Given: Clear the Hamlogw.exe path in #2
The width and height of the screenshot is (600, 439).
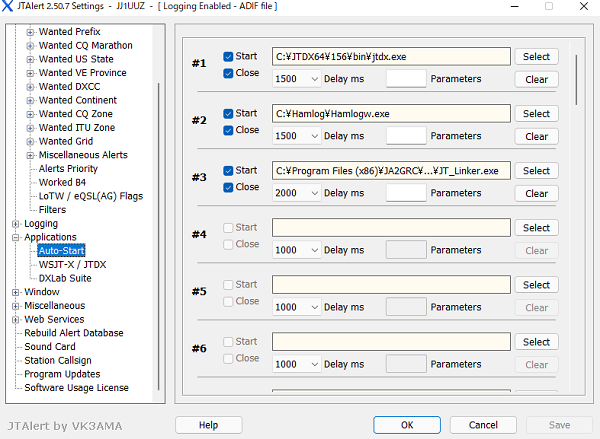Looking at the screenshot, I should point(536,136).
